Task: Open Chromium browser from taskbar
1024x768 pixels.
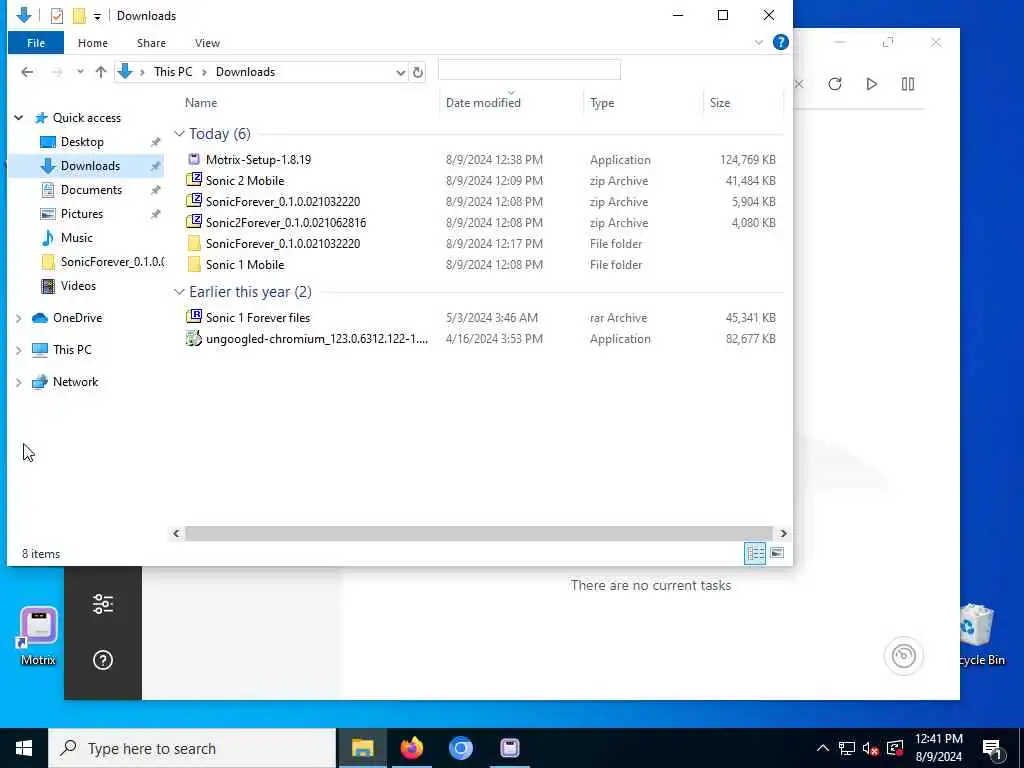Action: (x=460, y=748)
